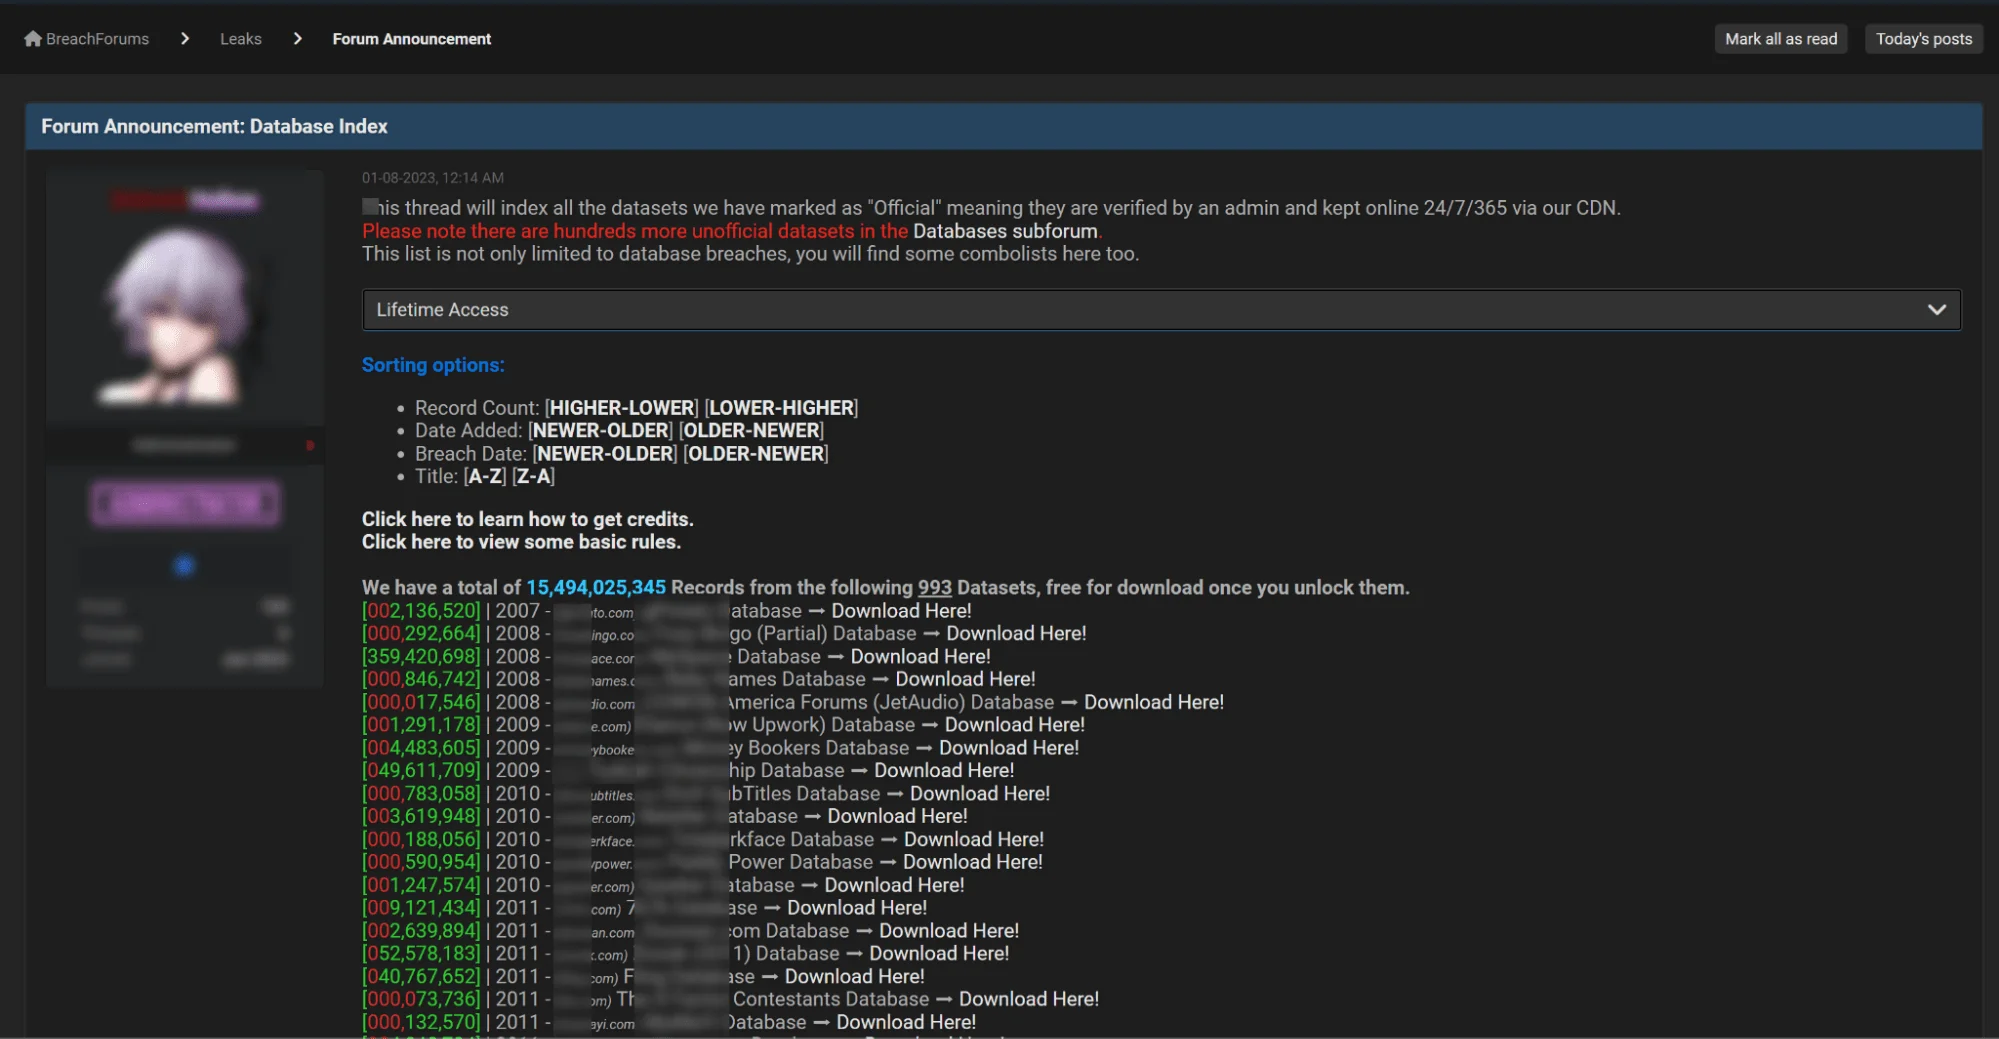This screenshot has width=1999, height=1039.
Task: Click the blurred purple user badge
Action: (x=185, y=503)
